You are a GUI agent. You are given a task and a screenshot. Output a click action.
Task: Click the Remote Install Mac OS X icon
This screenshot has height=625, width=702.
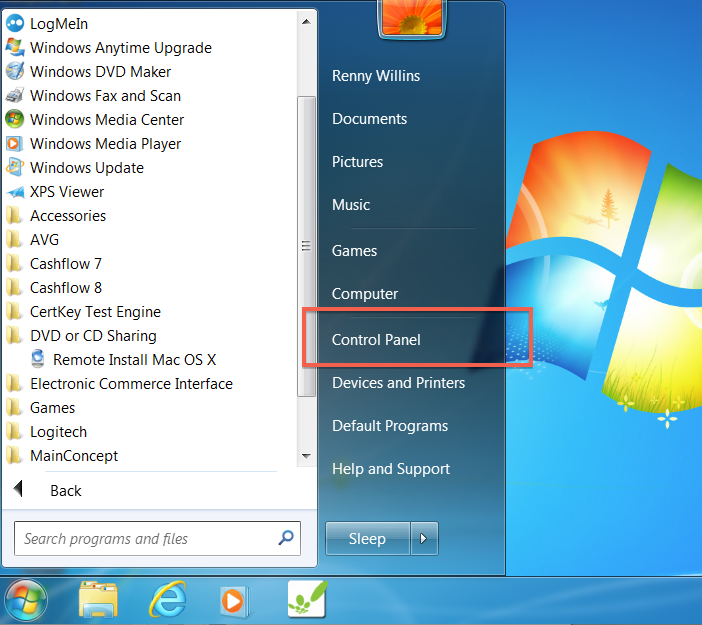tap(38, 359)
